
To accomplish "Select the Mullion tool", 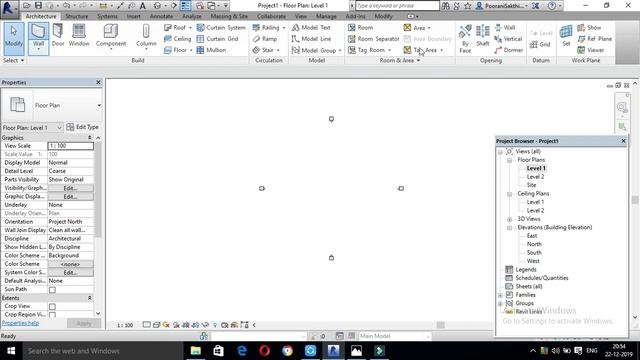I will 211,50.
